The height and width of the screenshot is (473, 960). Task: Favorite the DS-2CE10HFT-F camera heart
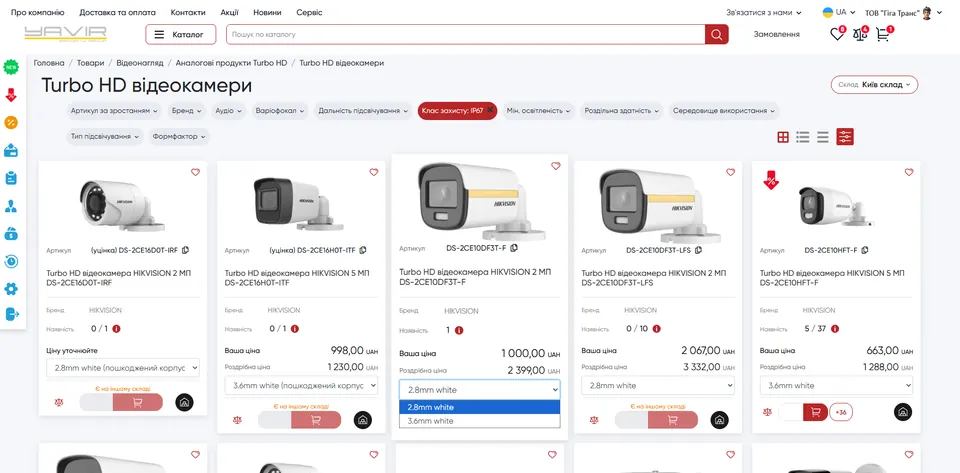point(909,173)
